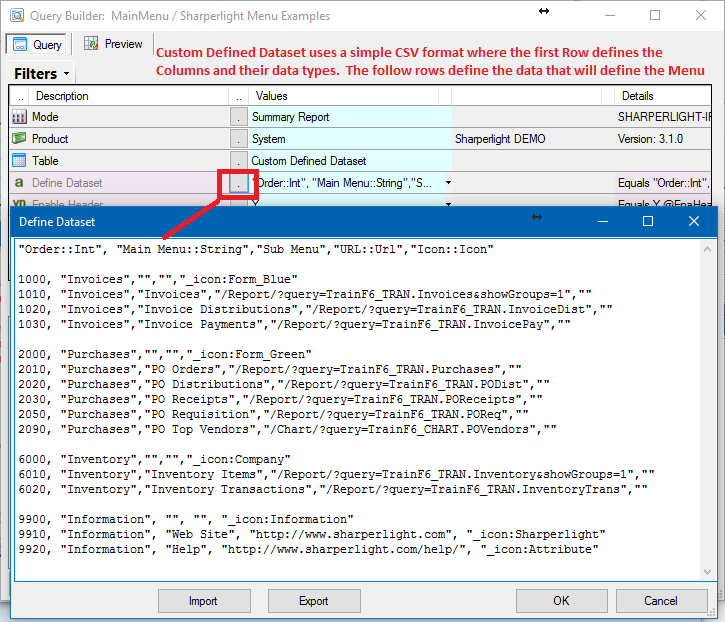Viewport: 725px width, 622px height.
Task: Click the 9910 Web Site line
Action: click(x=312, y=534)
